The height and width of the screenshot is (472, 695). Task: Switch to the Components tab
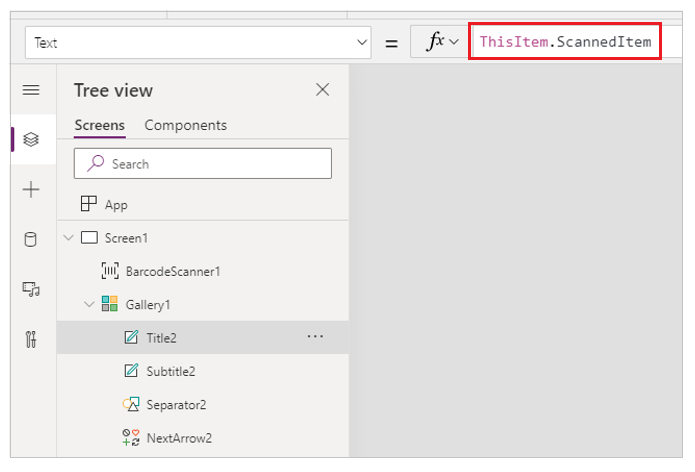tap(185, 125)
